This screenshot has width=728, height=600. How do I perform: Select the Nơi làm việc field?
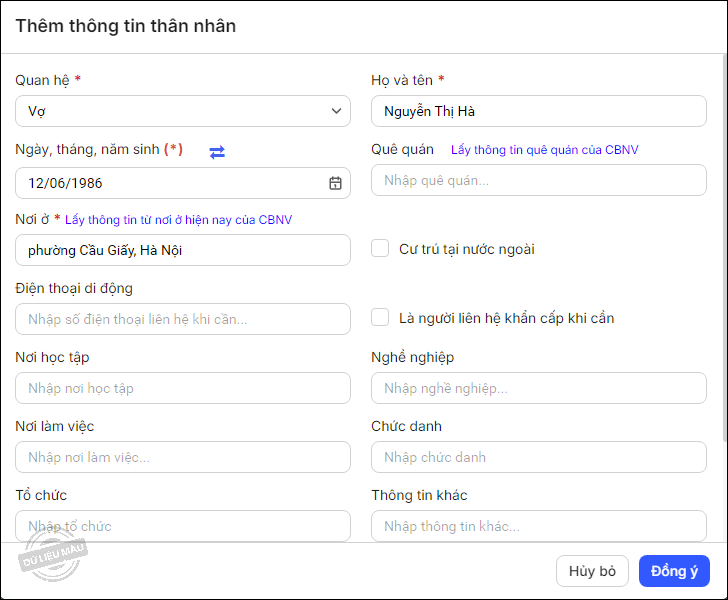click(x=183, y=457)
